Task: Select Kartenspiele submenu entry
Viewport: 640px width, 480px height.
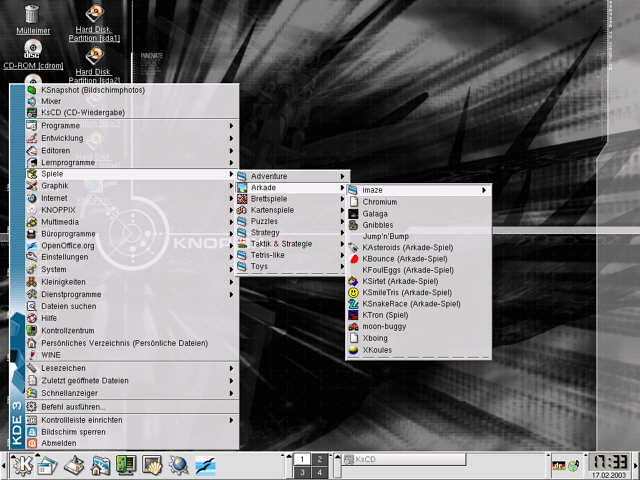Action: click(292, 210)
